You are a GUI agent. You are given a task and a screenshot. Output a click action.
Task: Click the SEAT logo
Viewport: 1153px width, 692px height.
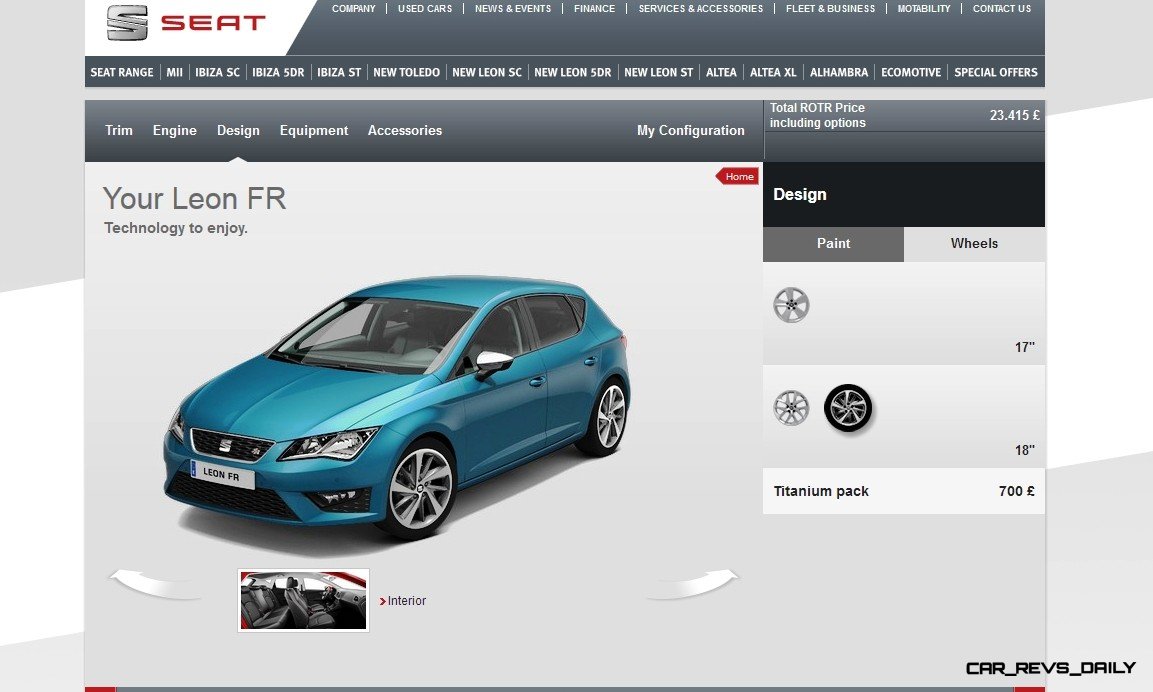186,23
